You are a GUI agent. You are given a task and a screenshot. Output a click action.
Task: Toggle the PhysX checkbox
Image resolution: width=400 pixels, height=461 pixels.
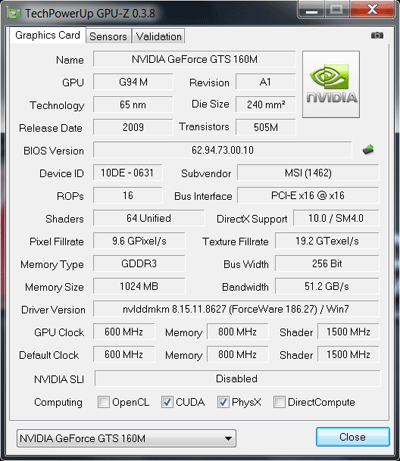[223, 402]
